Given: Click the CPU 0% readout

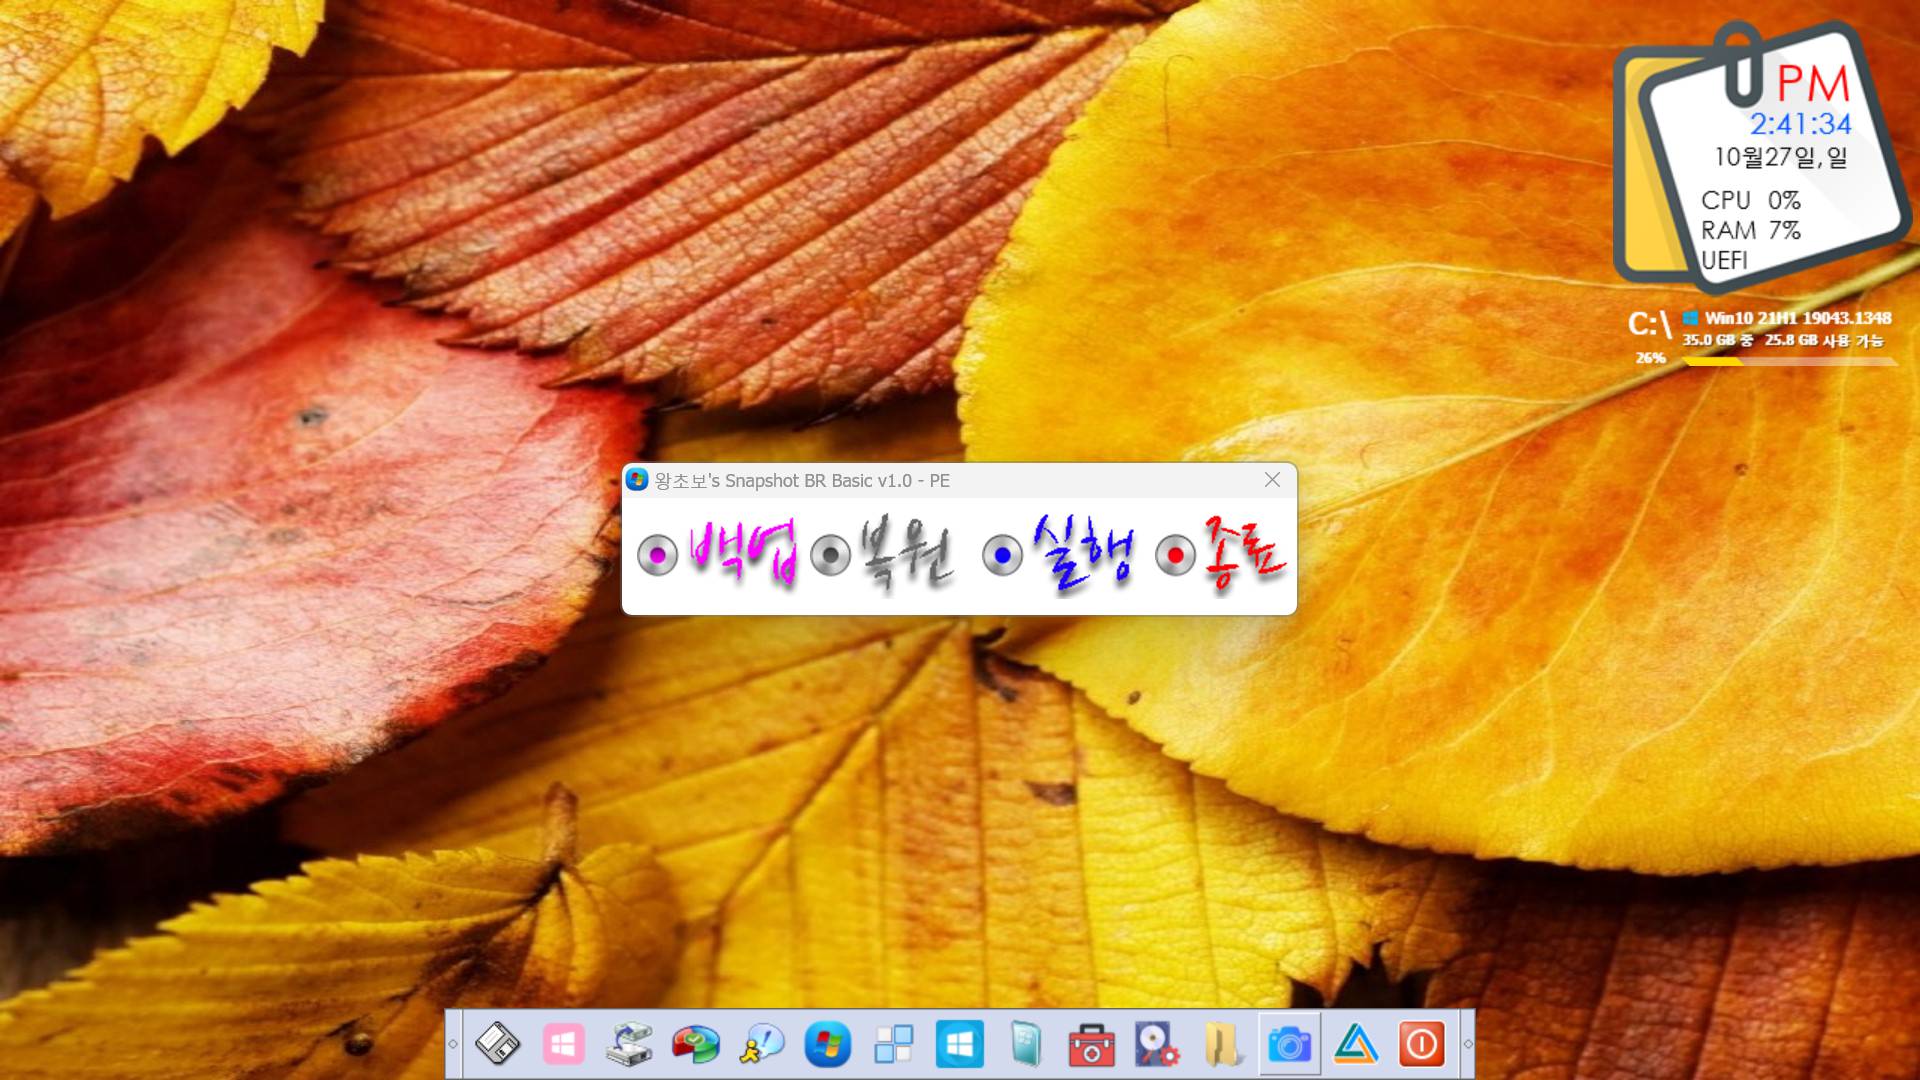Looking at the screenshot, I should pyautogui.click(x=1751, y=200).
